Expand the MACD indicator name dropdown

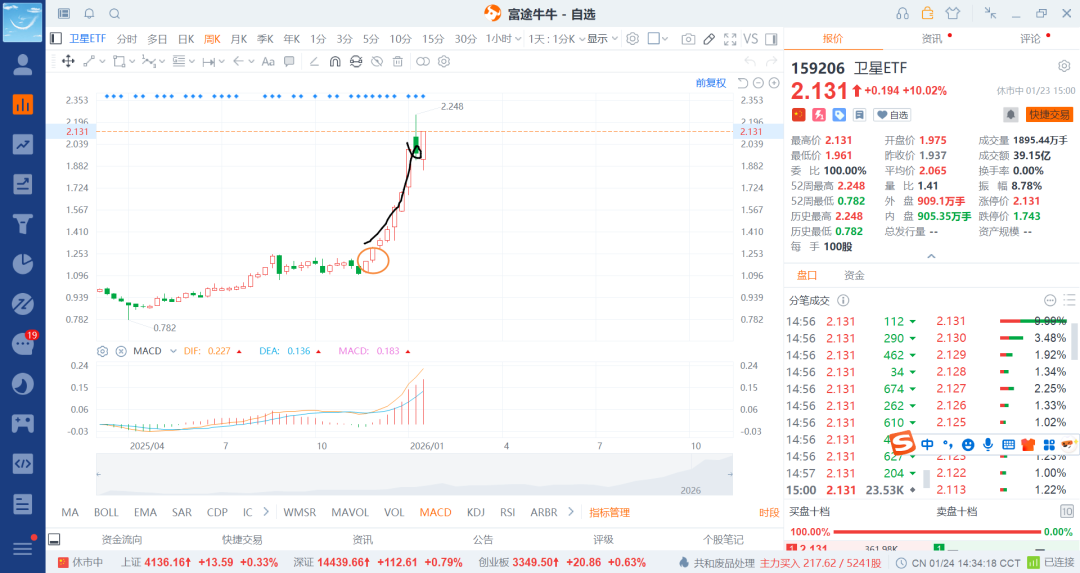tap(174, 351)
